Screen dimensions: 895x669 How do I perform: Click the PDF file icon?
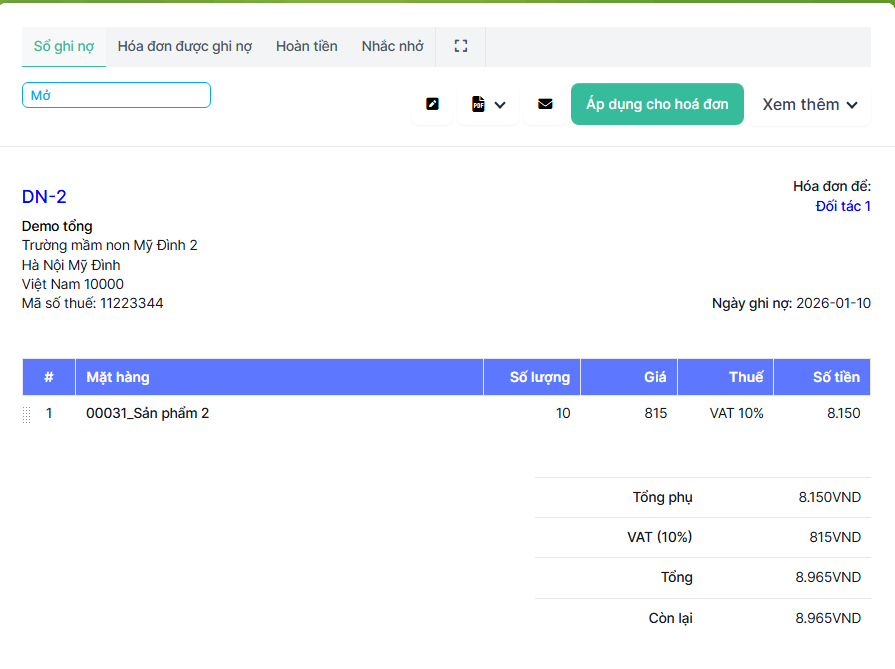pyautogui.click(x=479, y=104)
